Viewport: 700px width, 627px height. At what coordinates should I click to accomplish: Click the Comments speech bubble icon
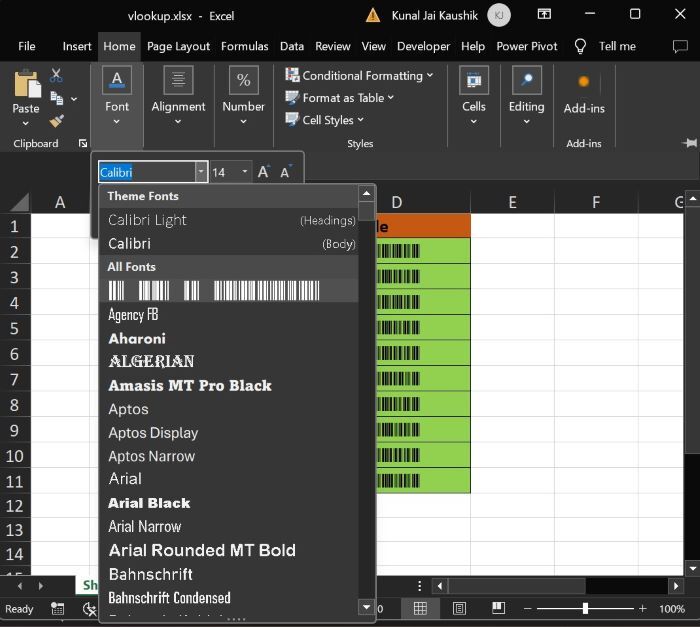[680, 46]
